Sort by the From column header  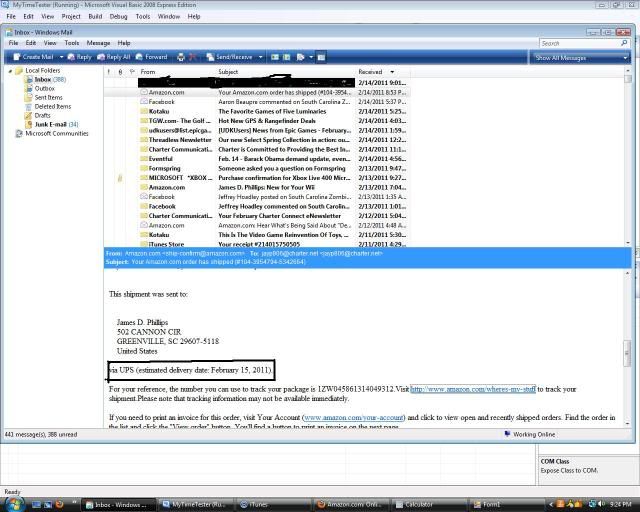pyautogui.click(x=176, y=72)
